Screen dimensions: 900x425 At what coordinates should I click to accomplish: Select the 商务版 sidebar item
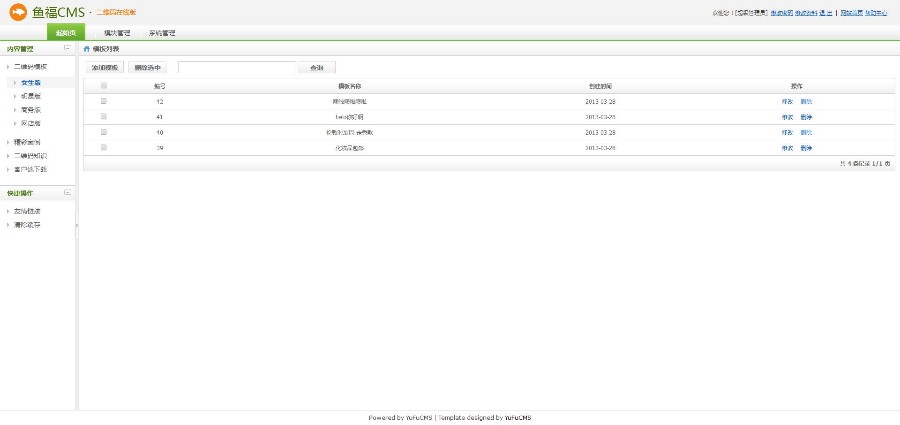tap(30, 110)
